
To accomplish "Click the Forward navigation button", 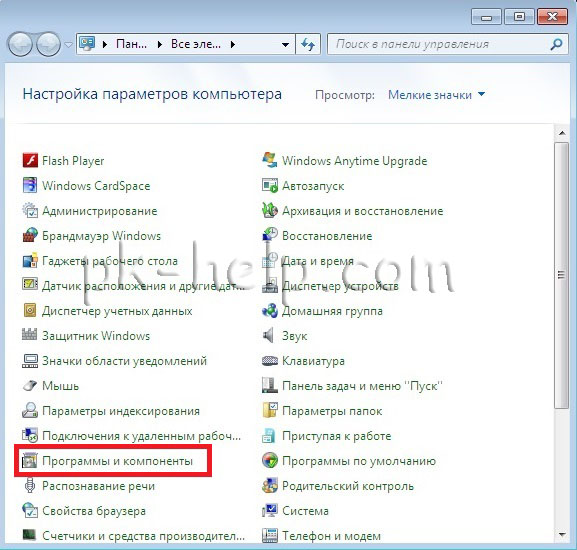I will tap(49, 44).
